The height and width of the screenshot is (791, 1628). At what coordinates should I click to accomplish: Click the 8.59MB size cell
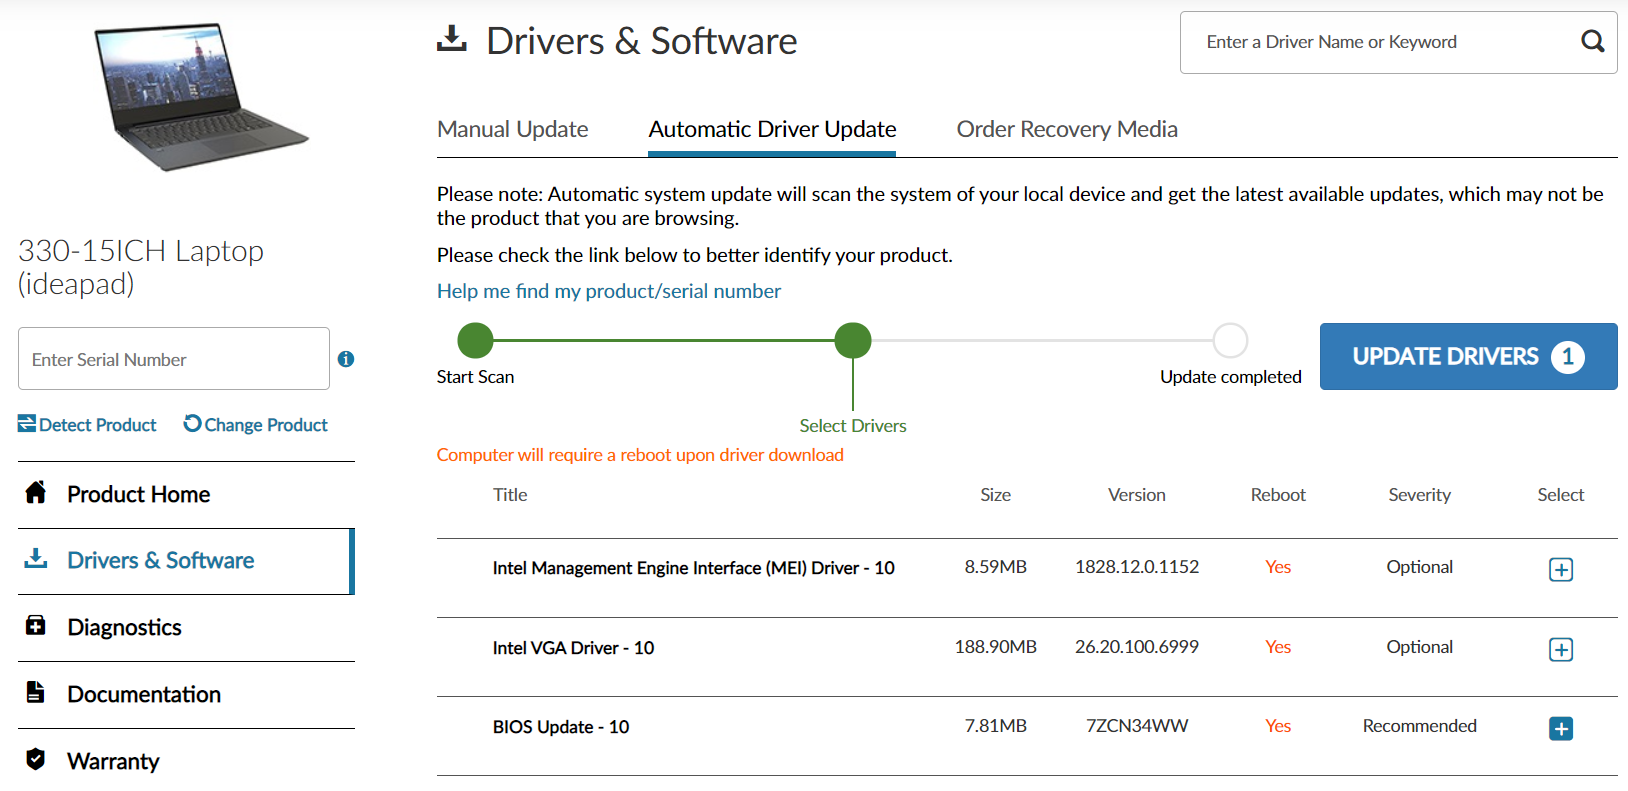point(995,567)
